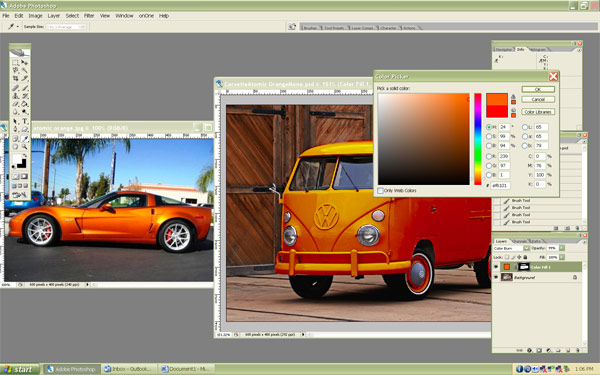Viewport: 600px width, 375px height.
Task: Open the Filter menu
Action: click(x=89, y=16)
